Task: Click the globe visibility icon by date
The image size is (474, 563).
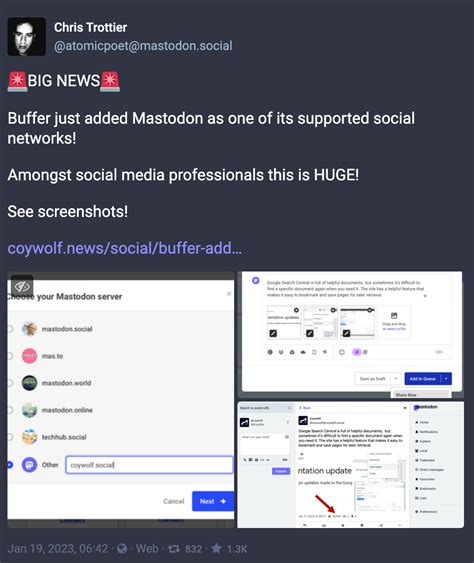Action: coord(122,548)
